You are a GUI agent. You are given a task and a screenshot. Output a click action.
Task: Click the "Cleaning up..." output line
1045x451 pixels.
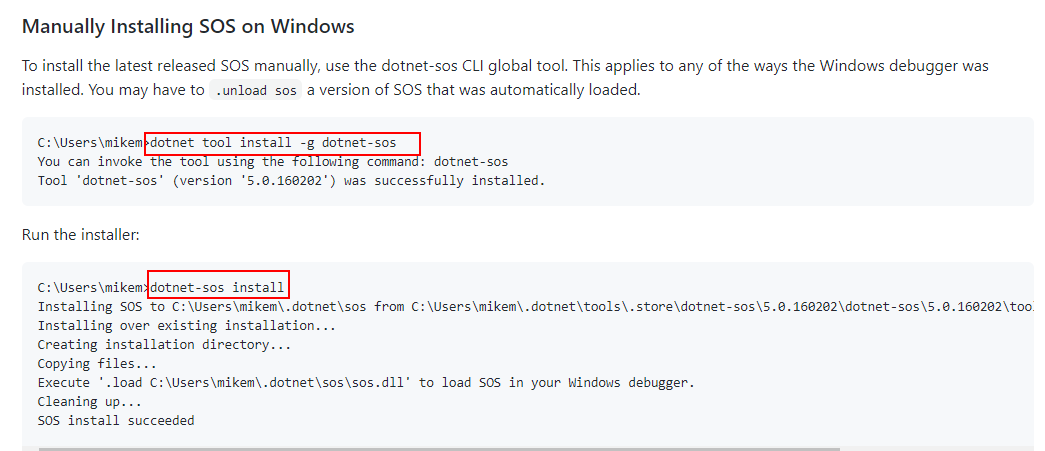[90, 402]
